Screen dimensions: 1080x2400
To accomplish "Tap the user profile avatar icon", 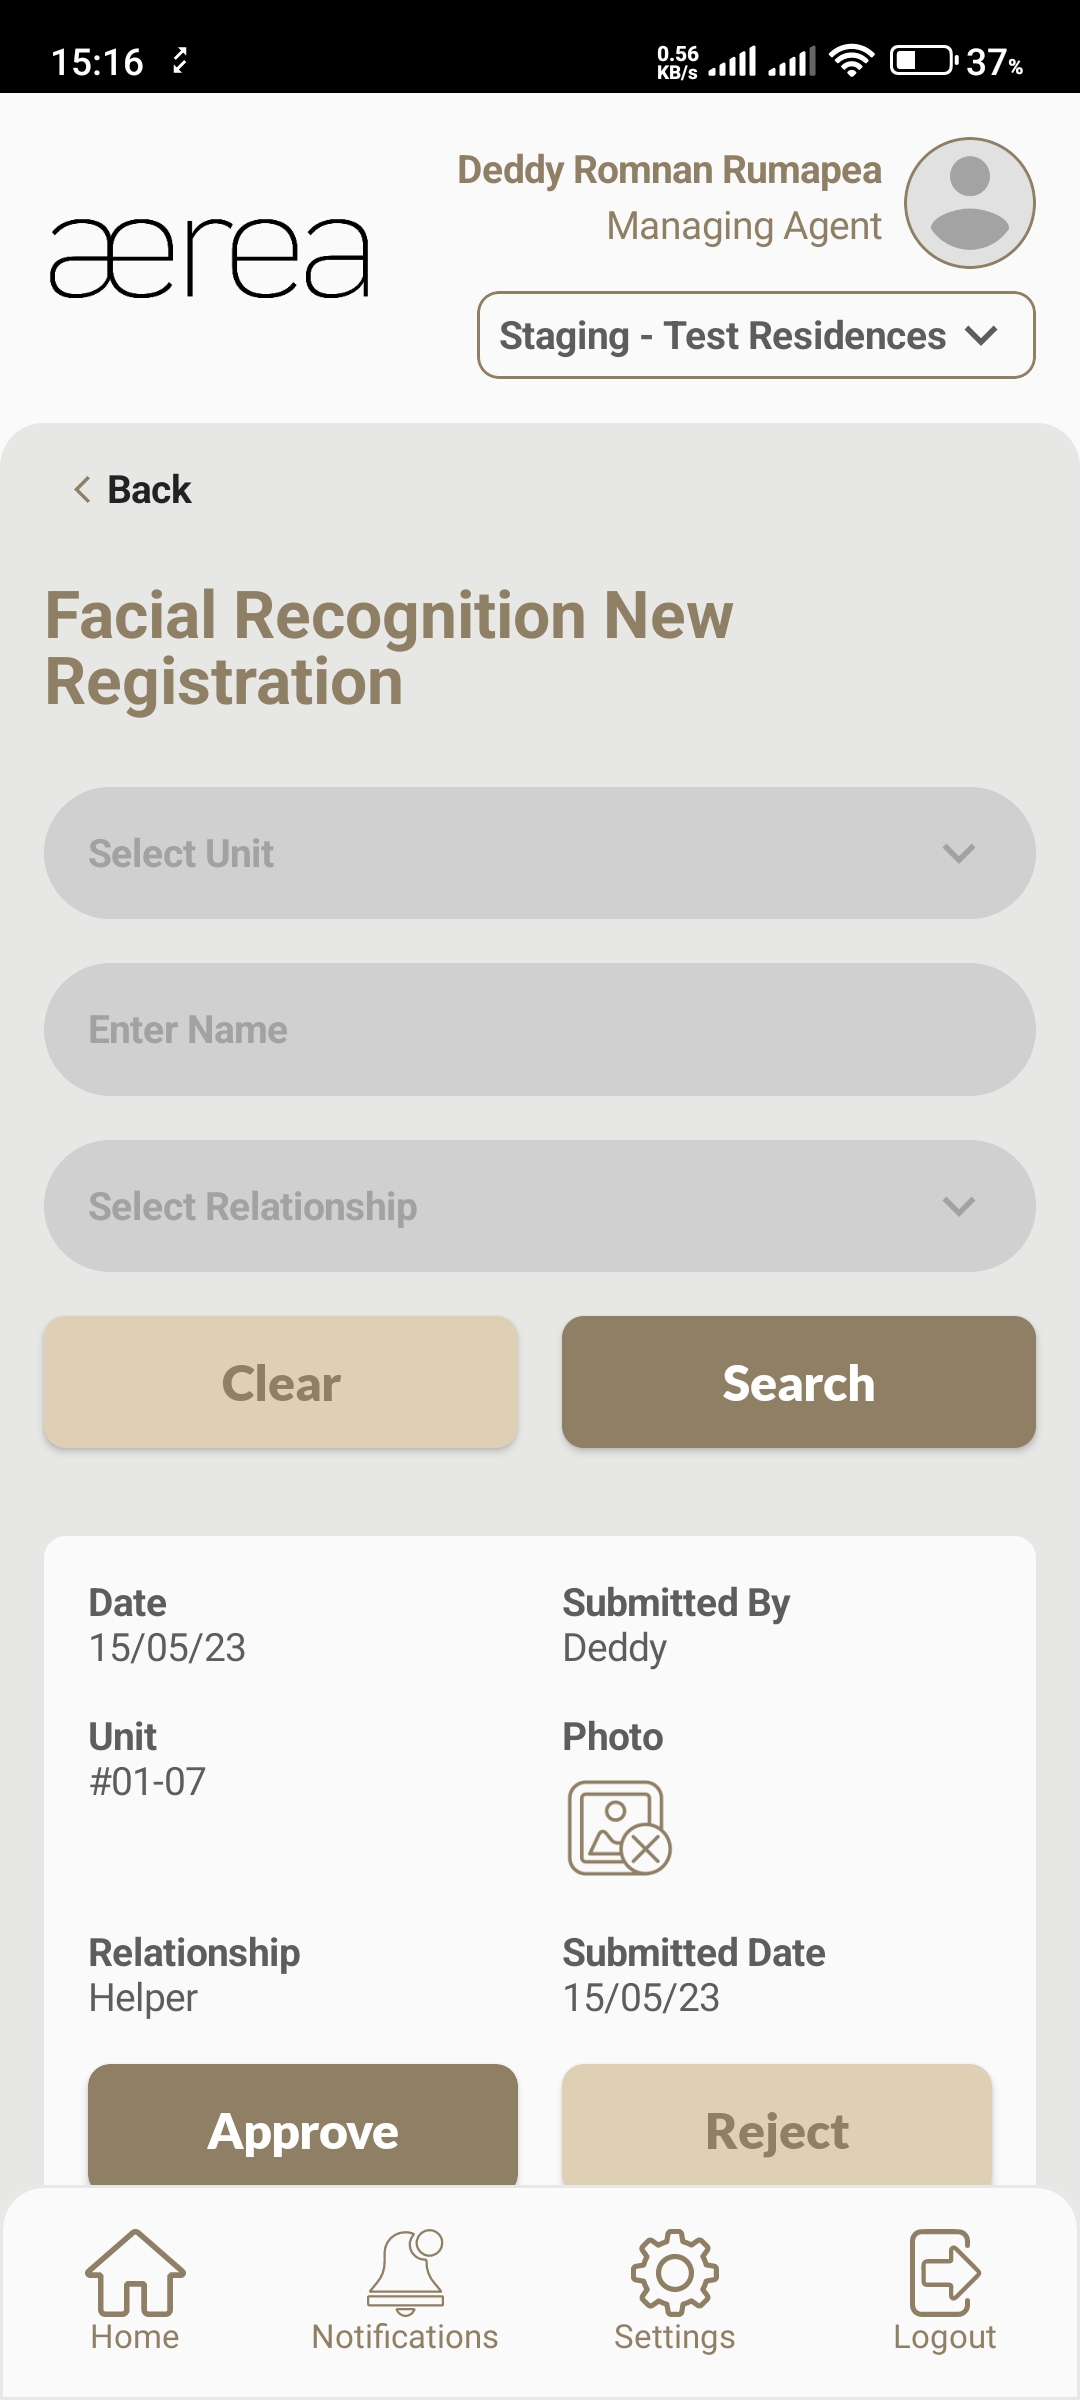I will (x=969, y=203).
